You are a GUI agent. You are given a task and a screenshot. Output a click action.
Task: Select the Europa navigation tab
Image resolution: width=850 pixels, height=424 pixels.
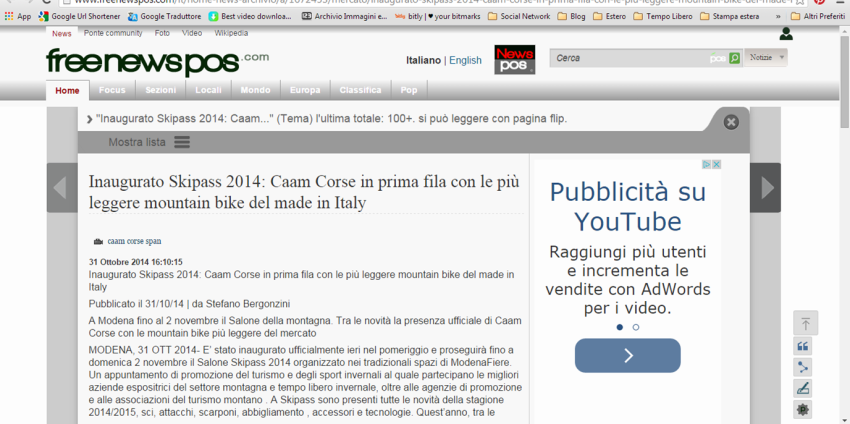pos(305,91)
